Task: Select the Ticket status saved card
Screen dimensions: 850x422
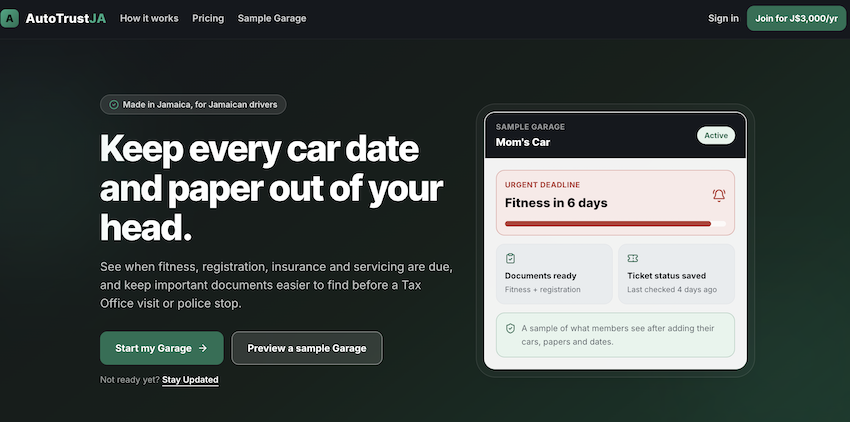Action: coord(677,273)
